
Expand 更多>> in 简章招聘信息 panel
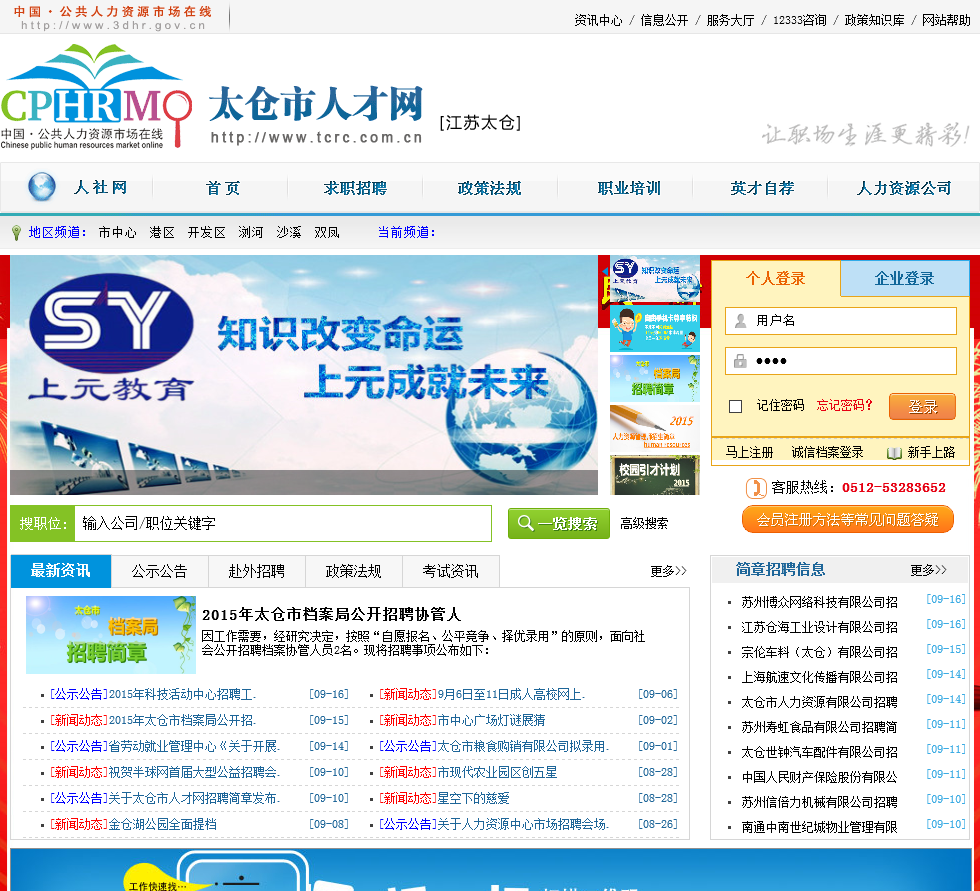pos(928,570)
